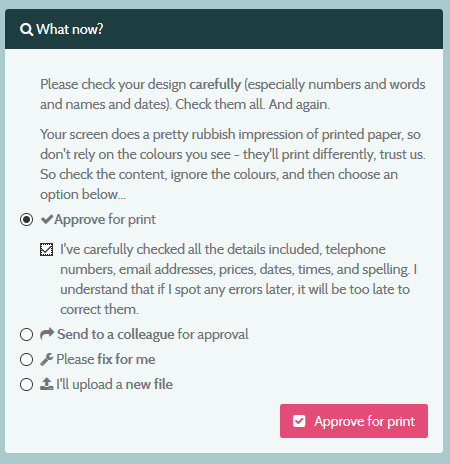Image resolution: width=450 pixels, height=464 pixels.
Task: Click the I've carefully checked confirmation text
Action: [x=238, y=279]
